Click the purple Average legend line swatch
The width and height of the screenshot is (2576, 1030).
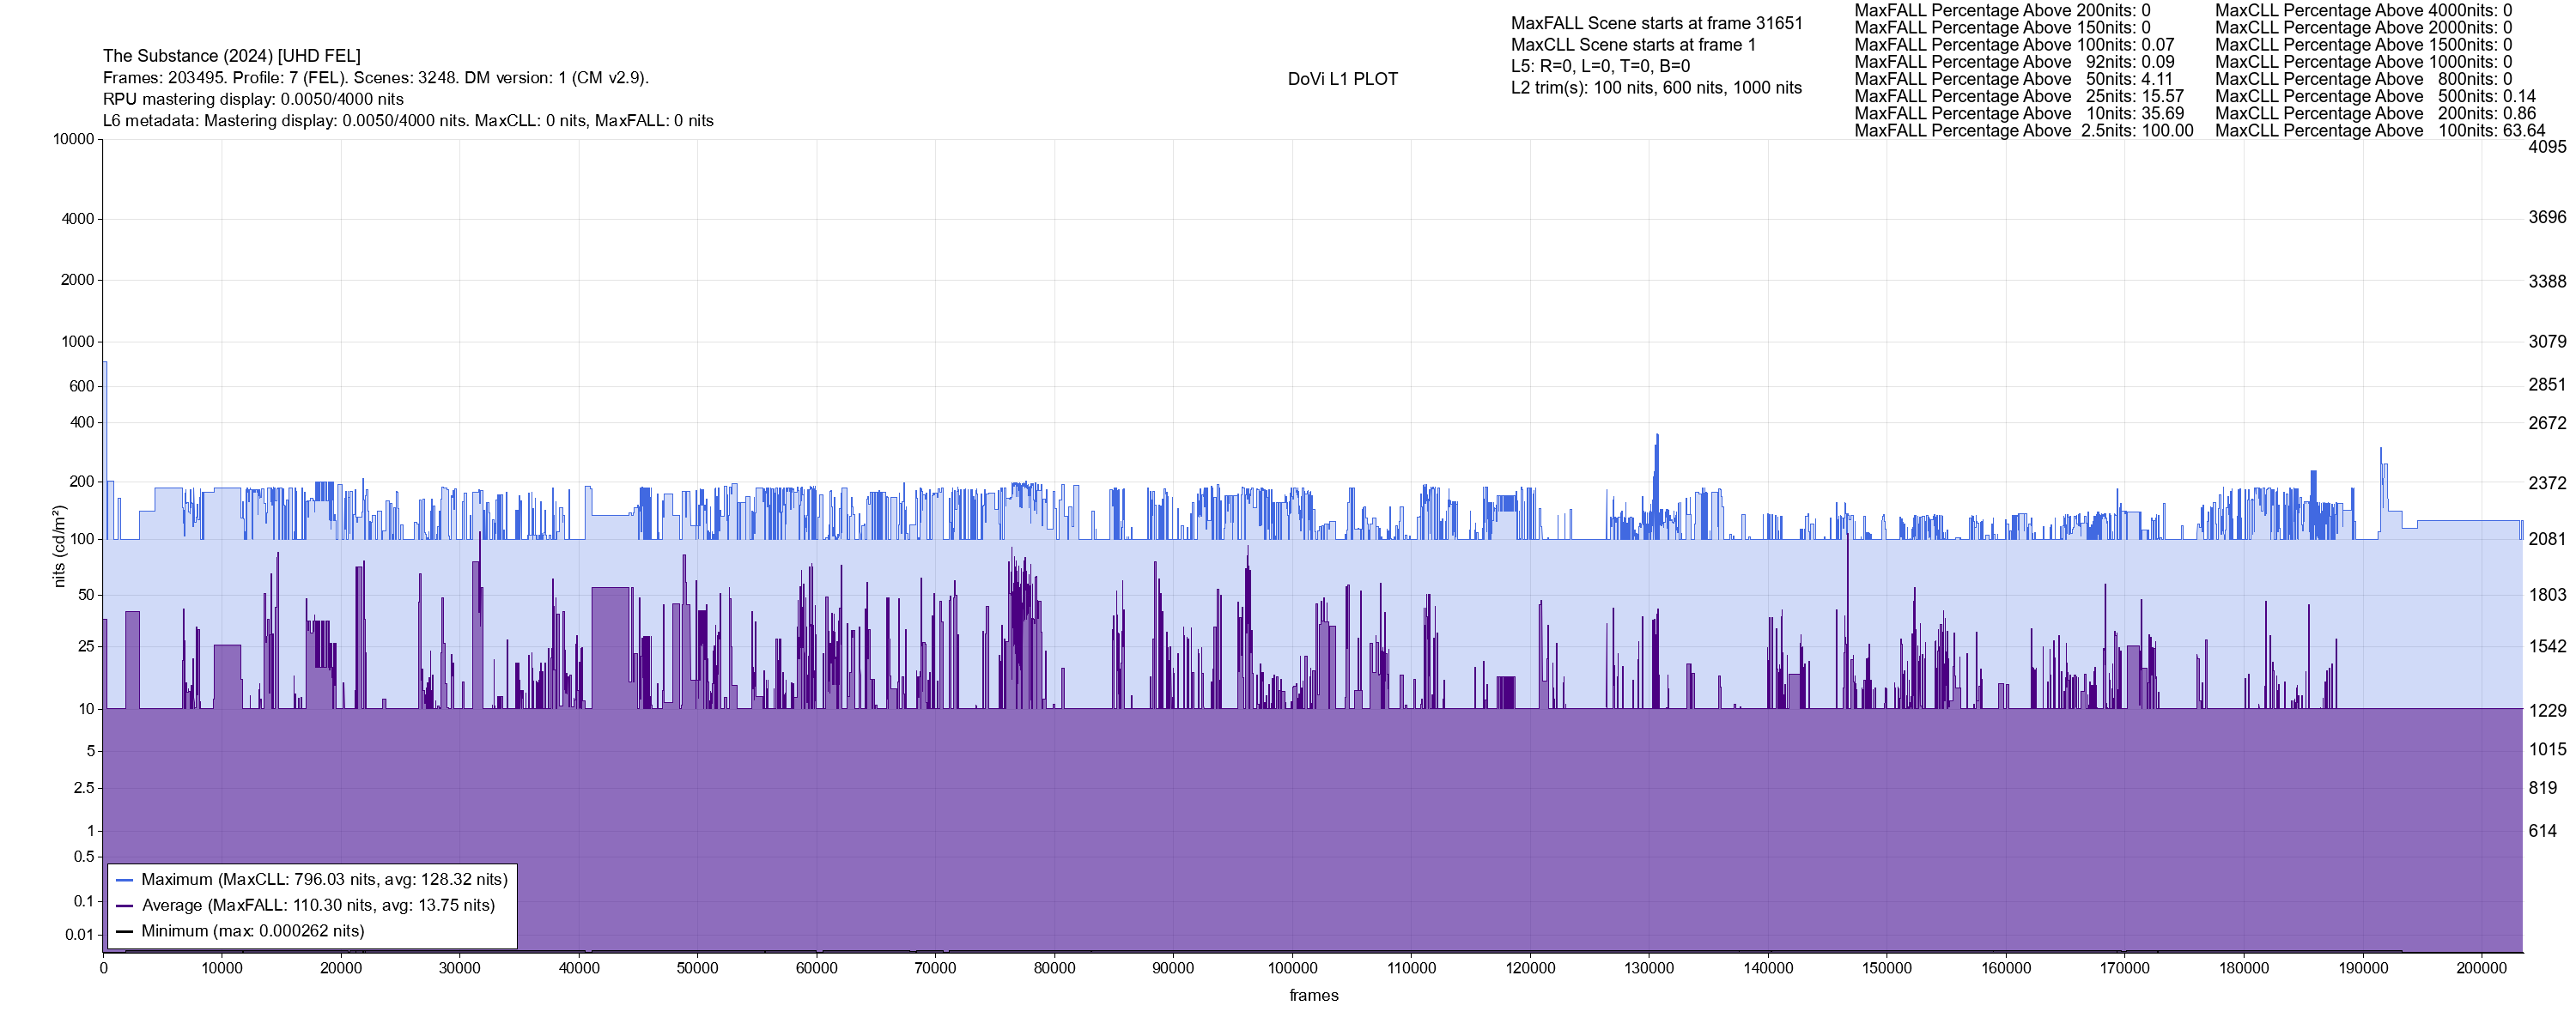(125, 906)
